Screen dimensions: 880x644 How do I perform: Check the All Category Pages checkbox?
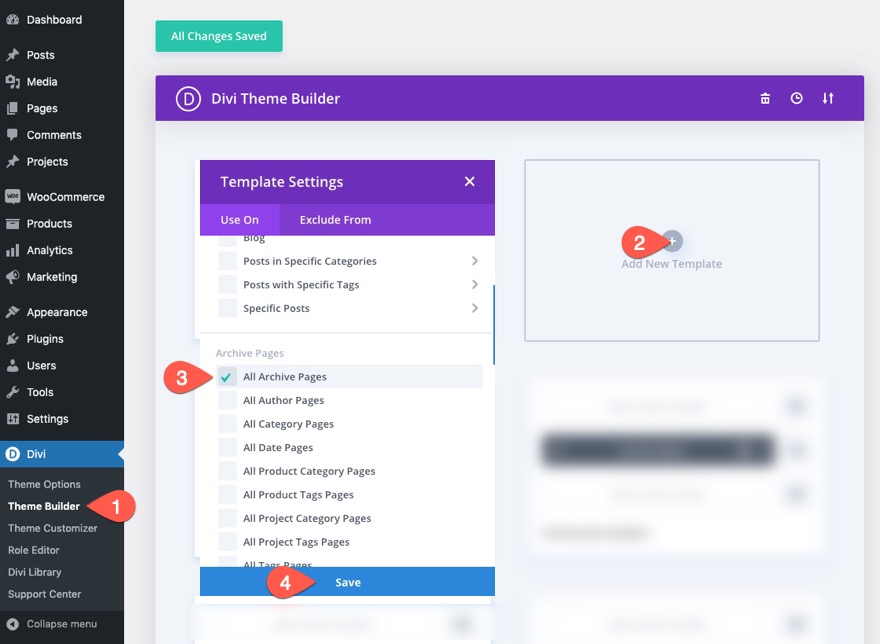[227, 424]
